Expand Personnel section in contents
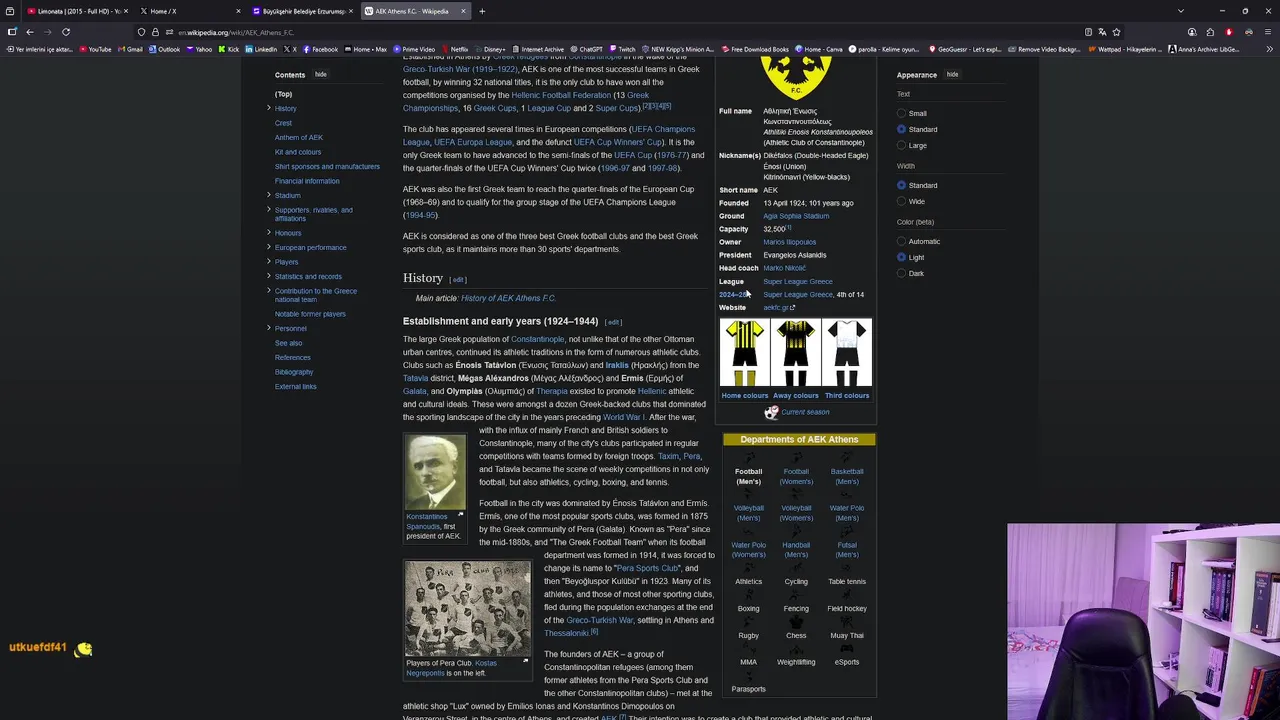 (268, 328)
